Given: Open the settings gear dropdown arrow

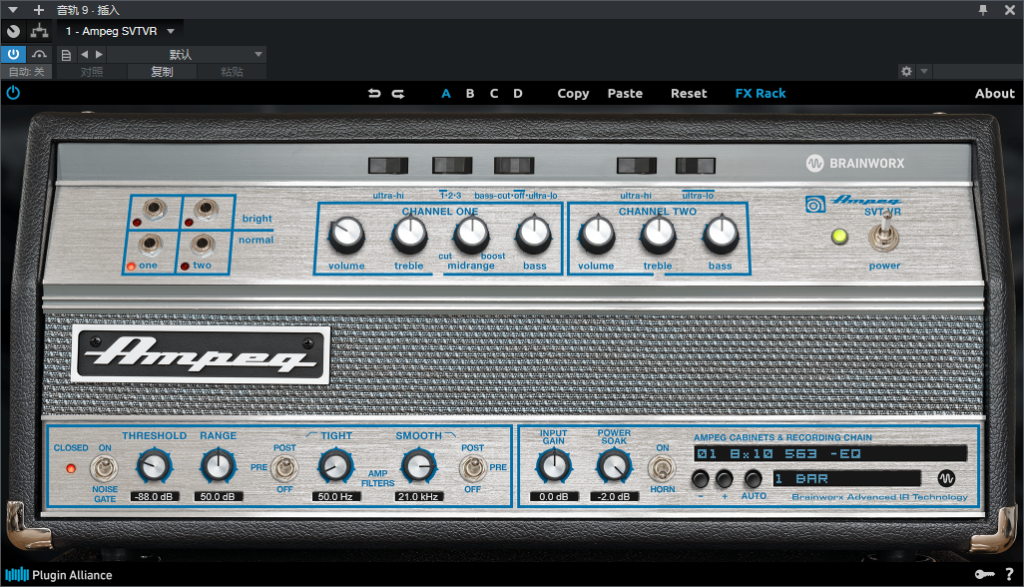Looking at the screenshot, I should 924,71.
